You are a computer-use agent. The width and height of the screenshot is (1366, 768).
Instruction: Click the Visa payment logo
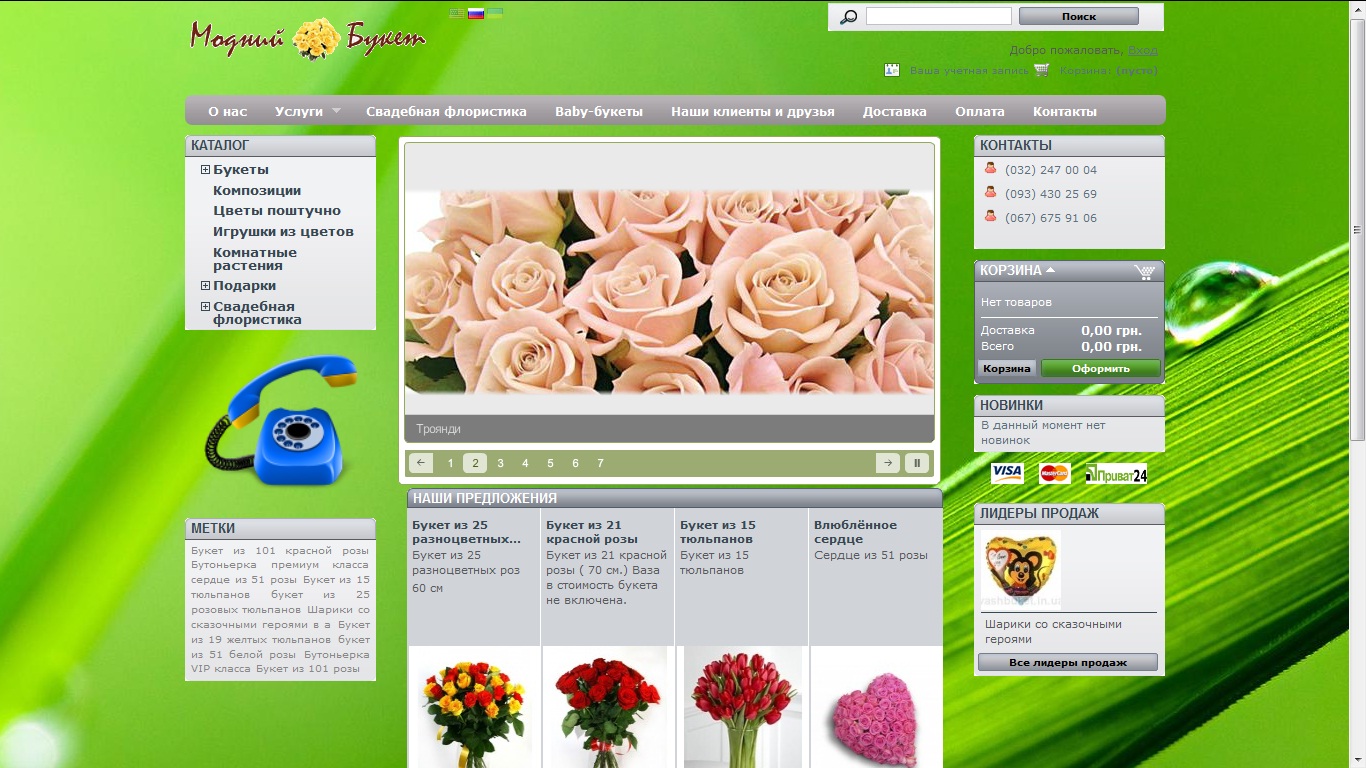(1007, 473)
